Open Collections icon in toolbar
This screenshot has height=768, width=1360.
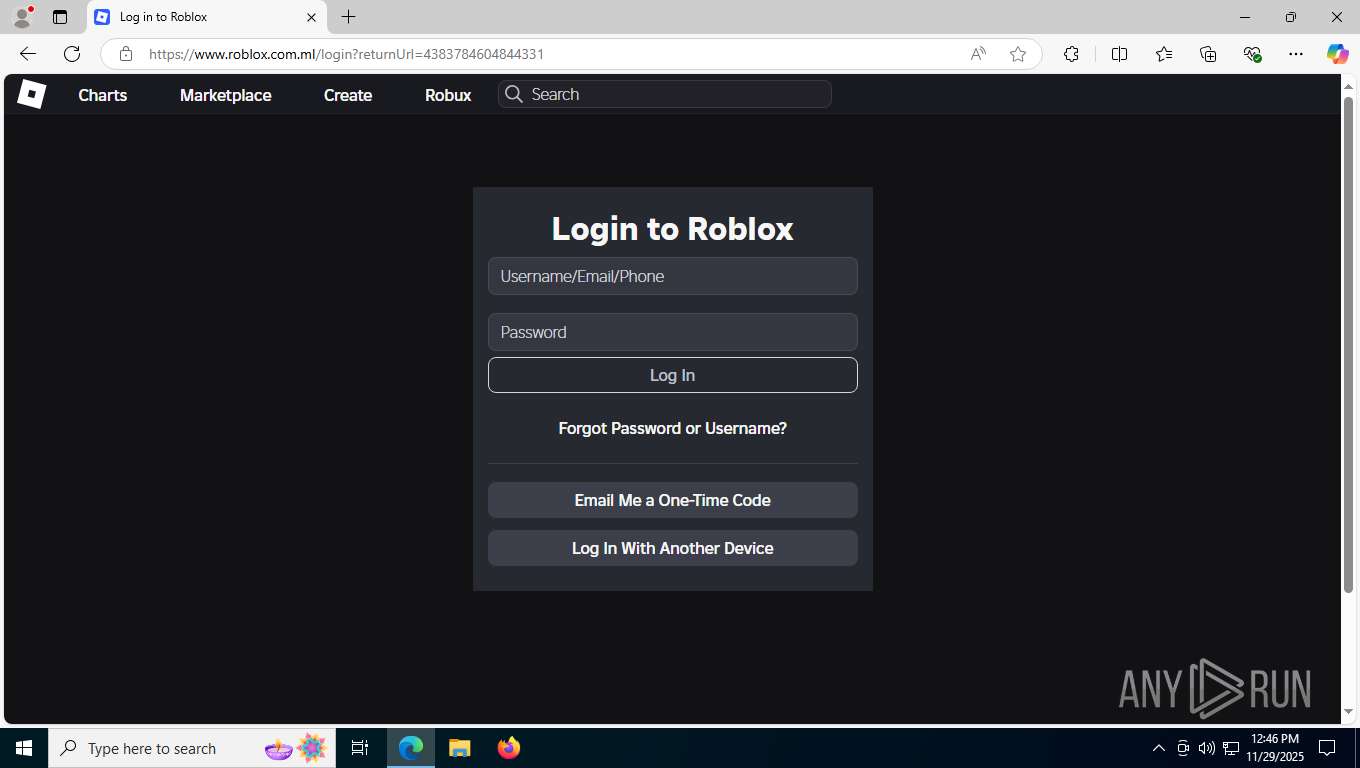click(x=1208, y=54)
